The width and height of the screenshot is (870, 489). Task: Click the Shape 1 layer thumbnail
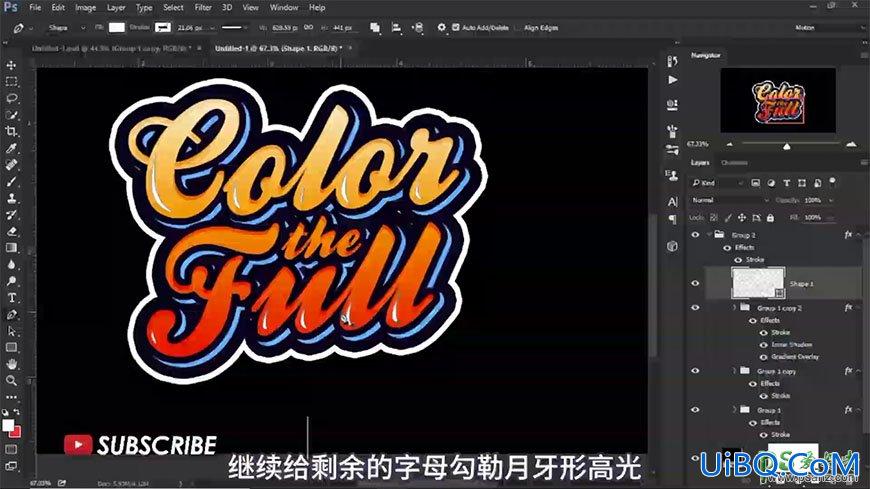tap(758, 283)
